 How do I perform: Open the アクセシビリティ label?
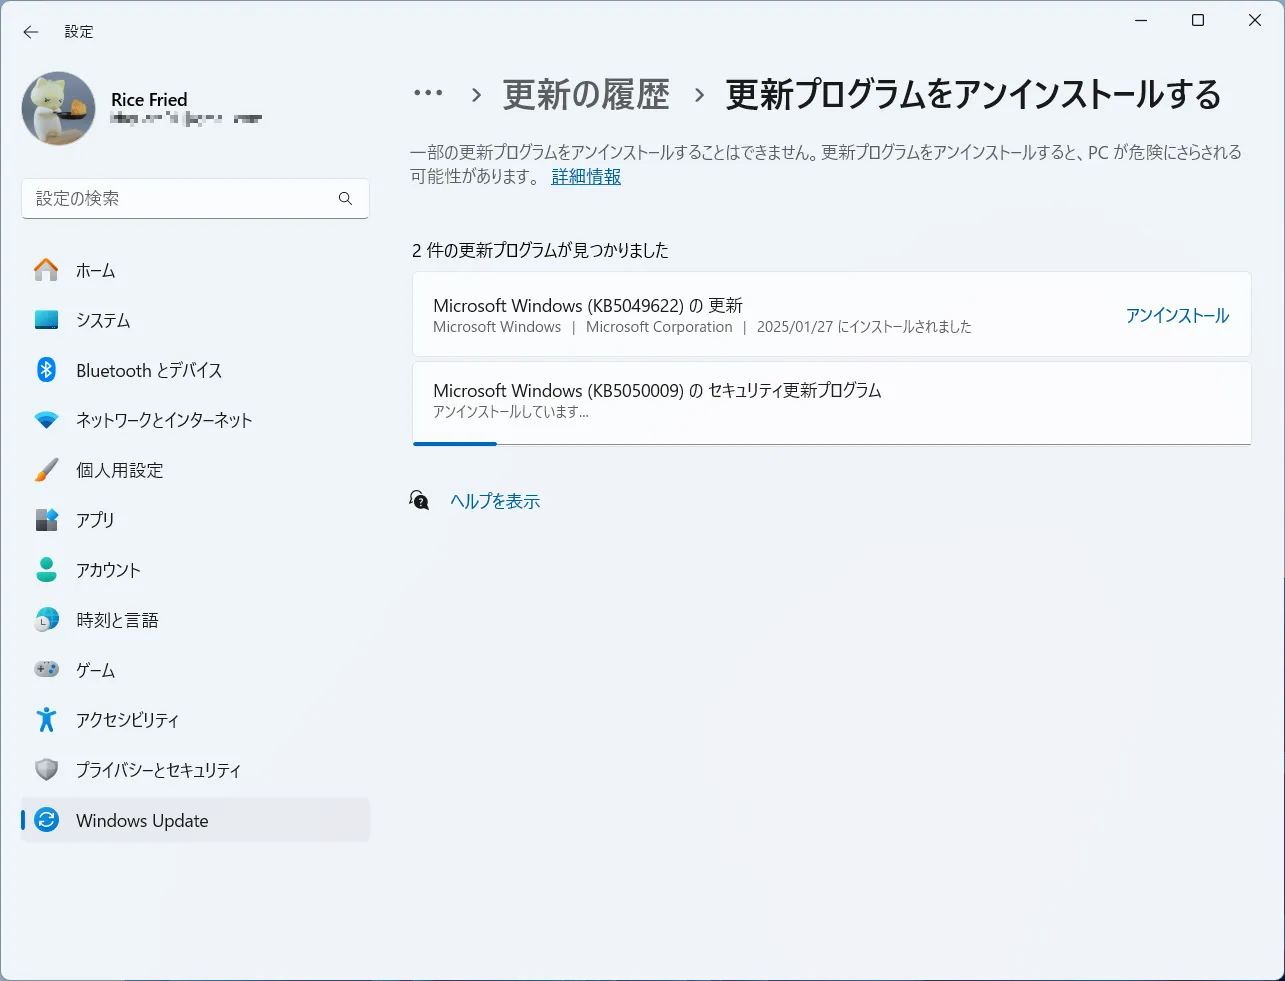[127, 720]
